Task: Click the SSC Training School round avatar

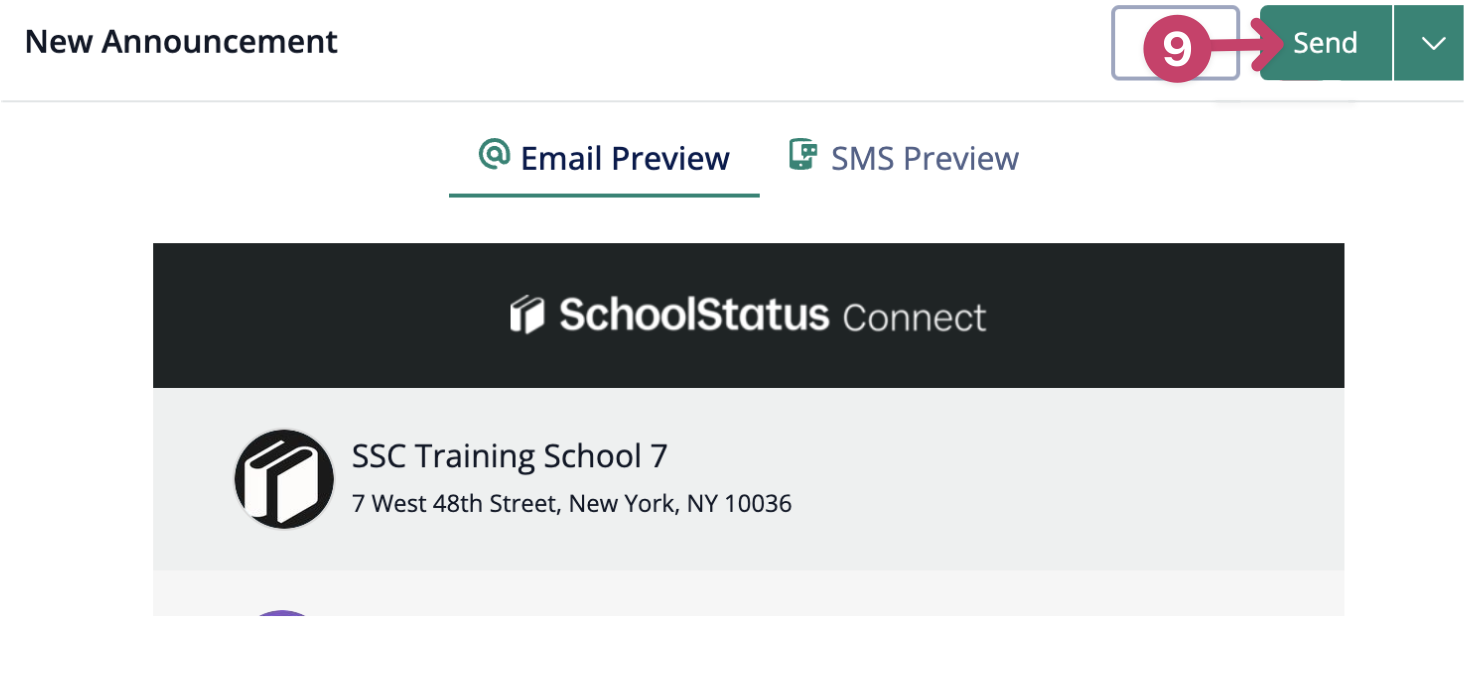Action: point(284,479)
